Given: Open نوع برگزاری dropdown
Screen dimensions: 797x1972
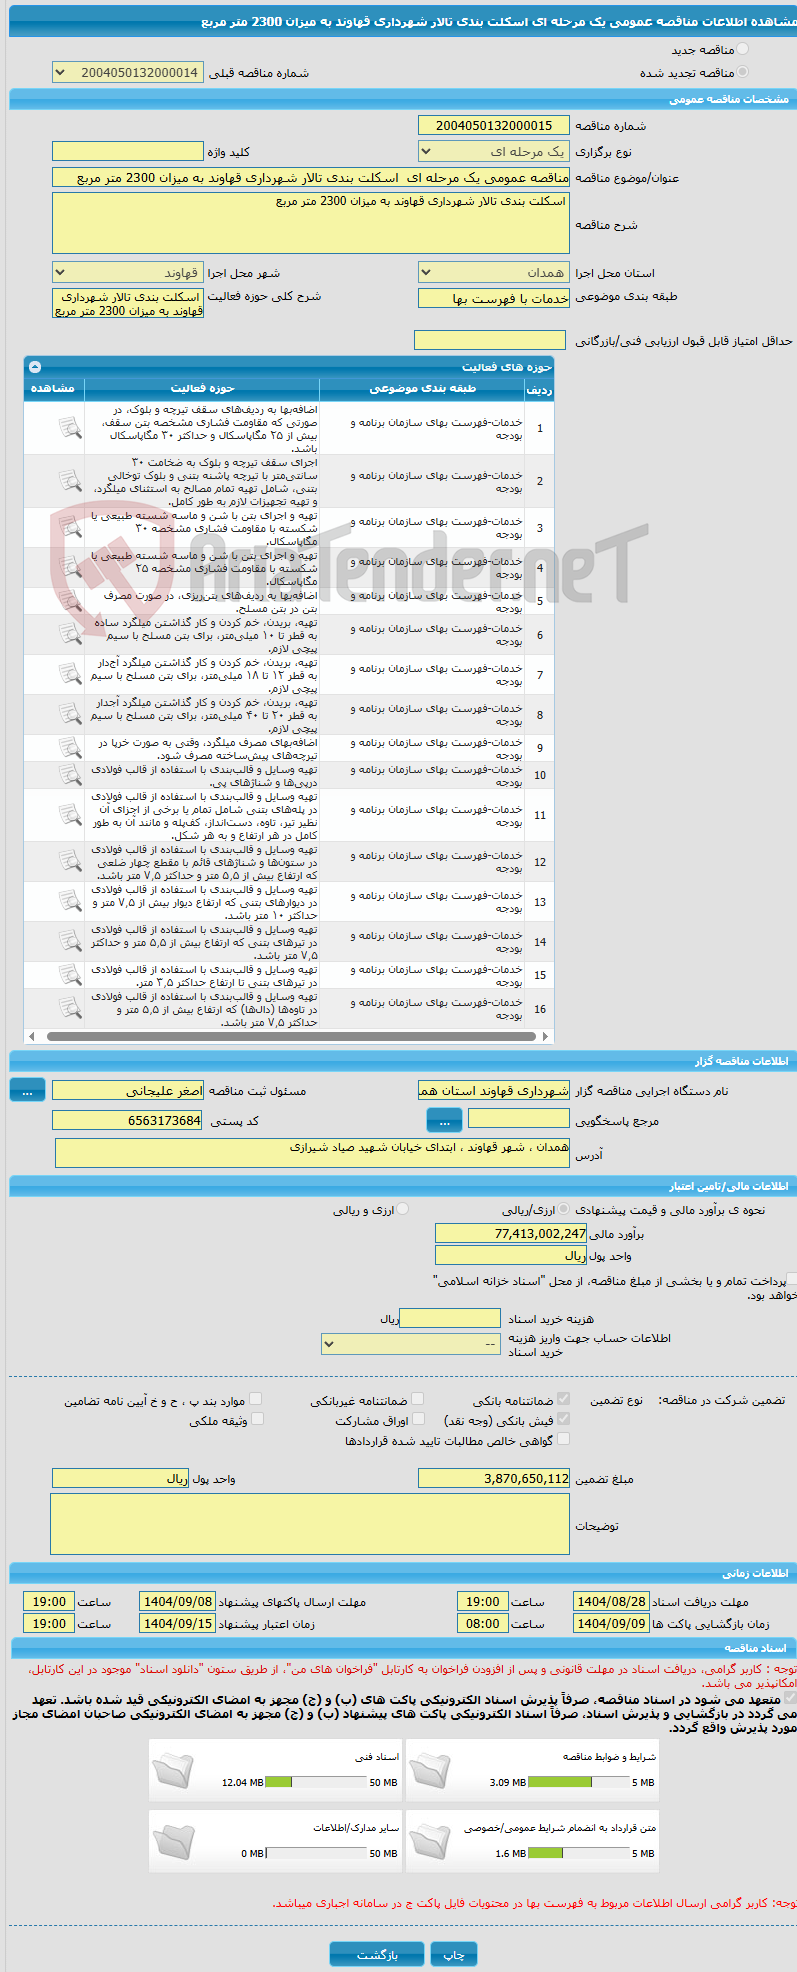Looking at the screenshot, I should [494, 151].
